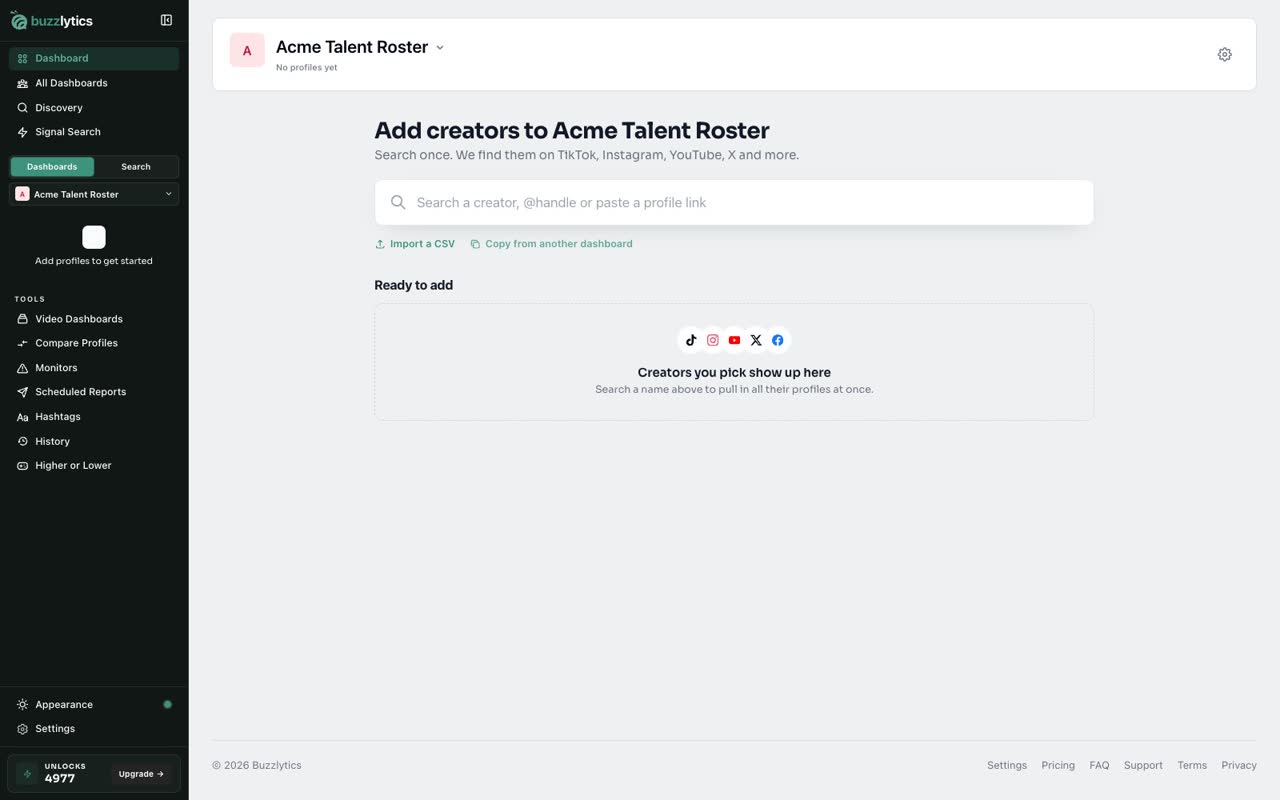
Task: Open Settings in the sidebar
Action: point(94,729)
